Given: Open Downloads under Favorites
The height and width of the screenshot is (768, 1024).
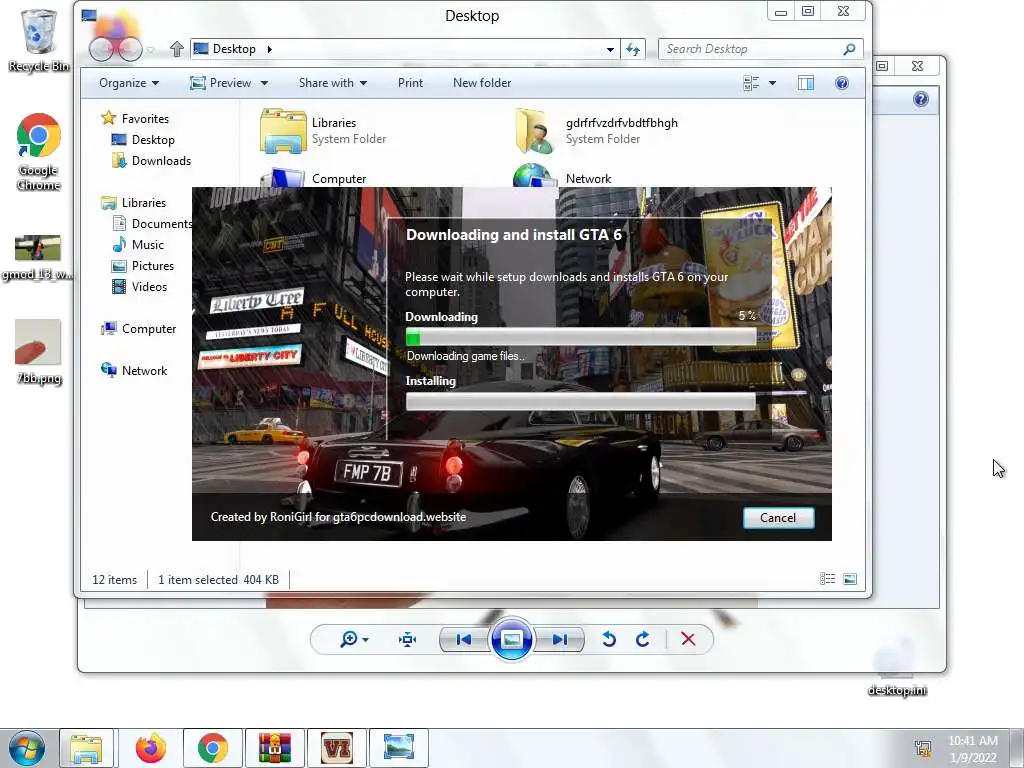Looking at the screenshot, I should (152, 161).
